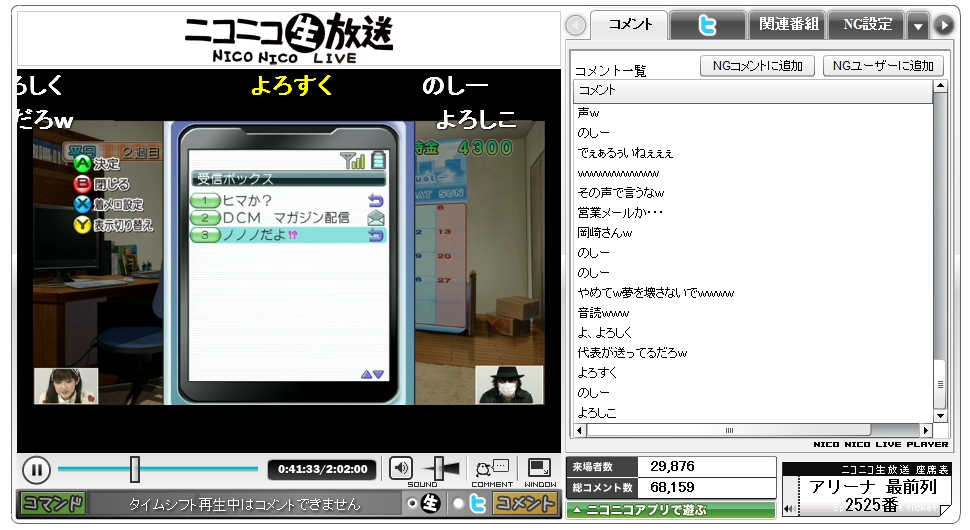Open the NG設定 tab
Viewport: 970px width, 530px height.
(867, 25)
